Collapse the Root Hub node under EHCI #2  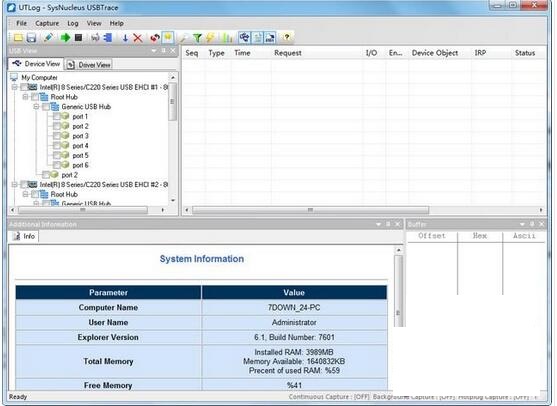25,194
